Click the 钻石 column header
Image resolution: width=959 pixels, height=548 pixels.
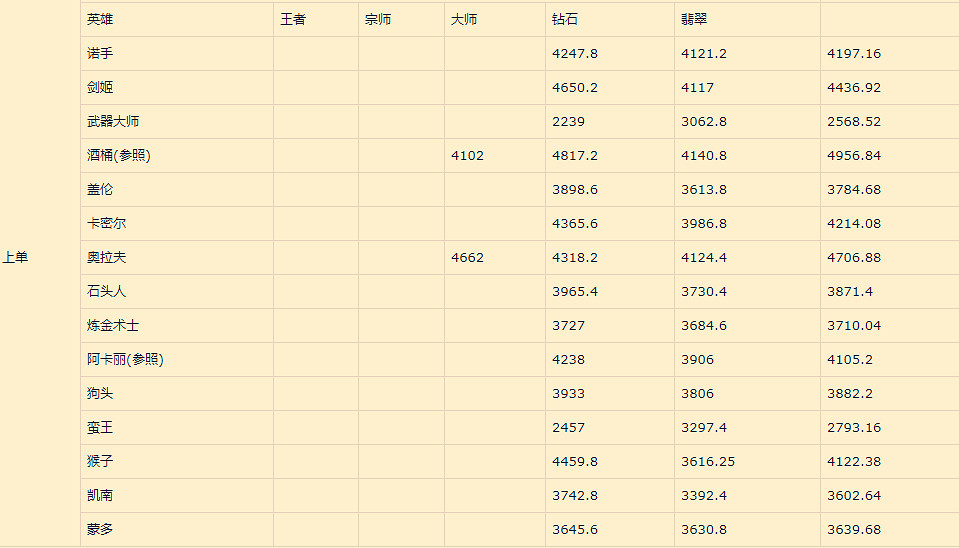[x=565, y=20]
